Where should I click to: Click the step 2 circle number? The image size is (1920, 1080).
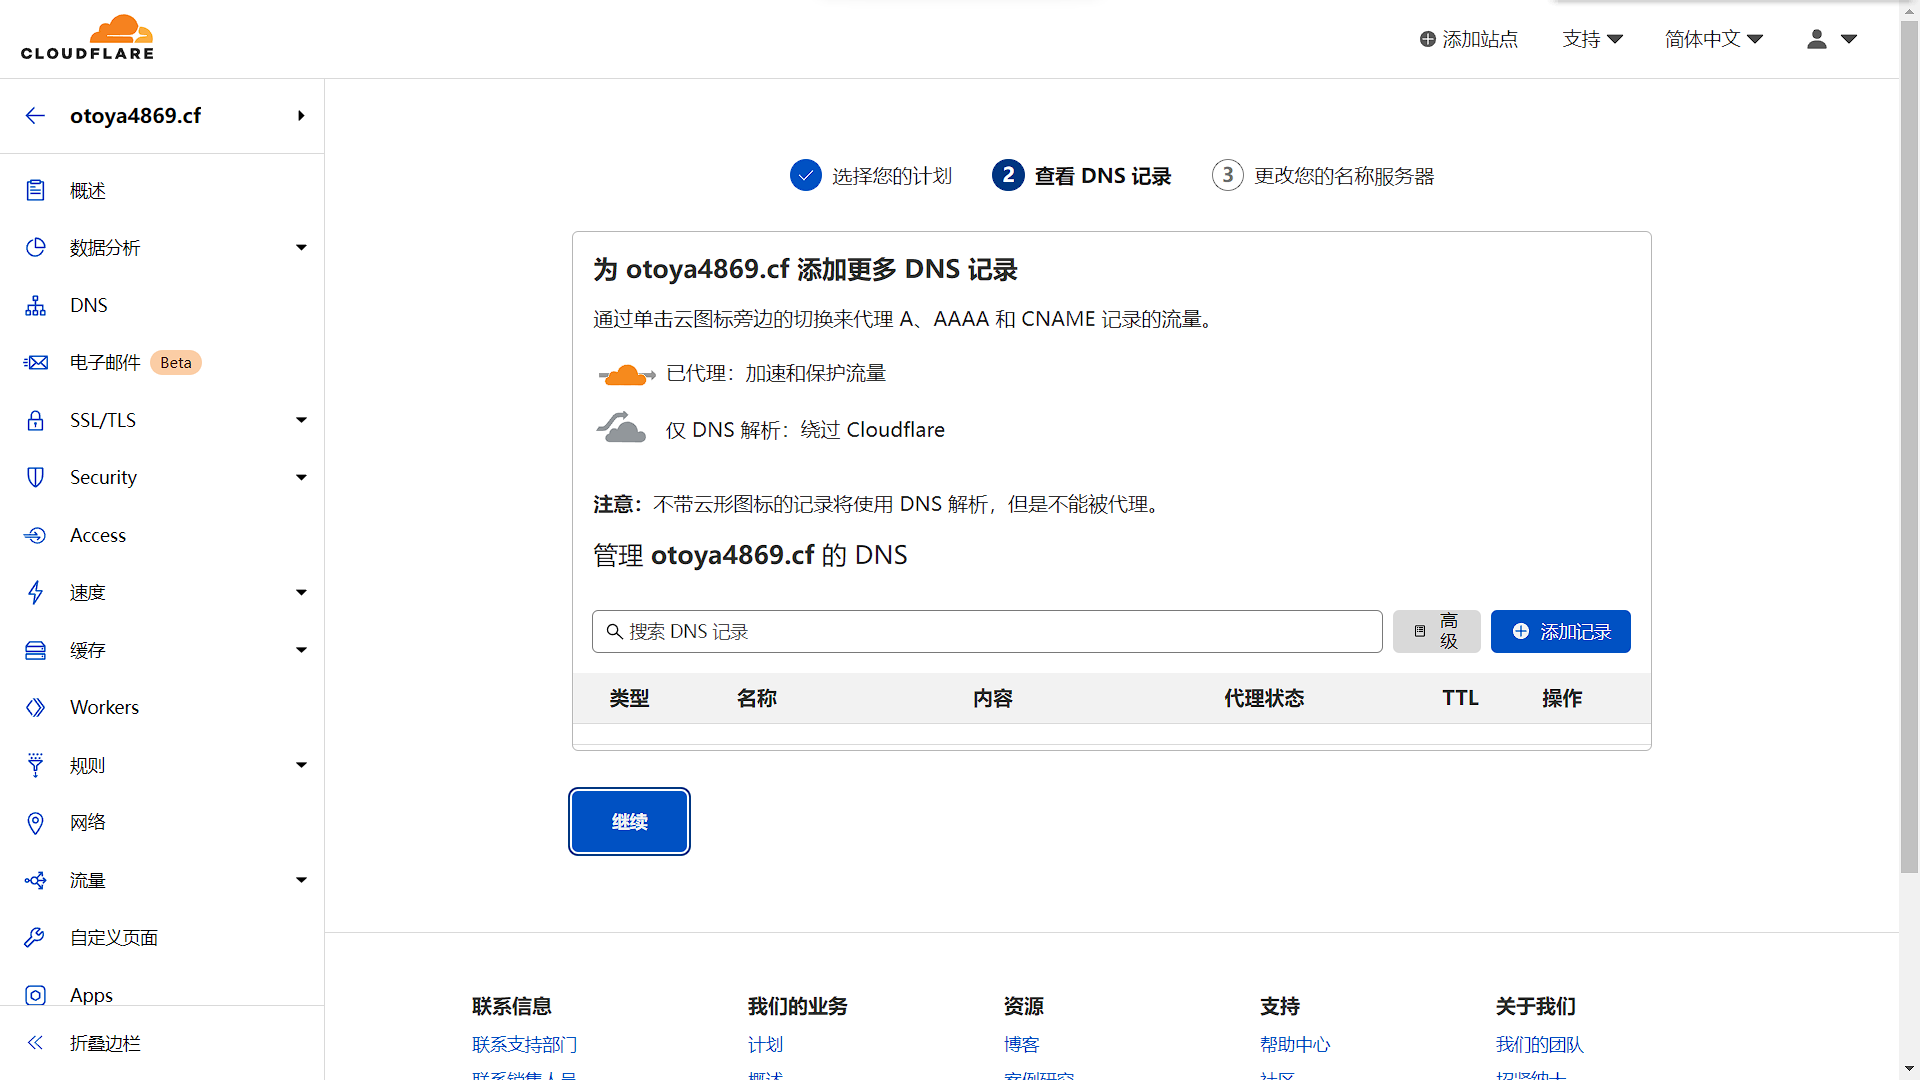point(1008,175)
